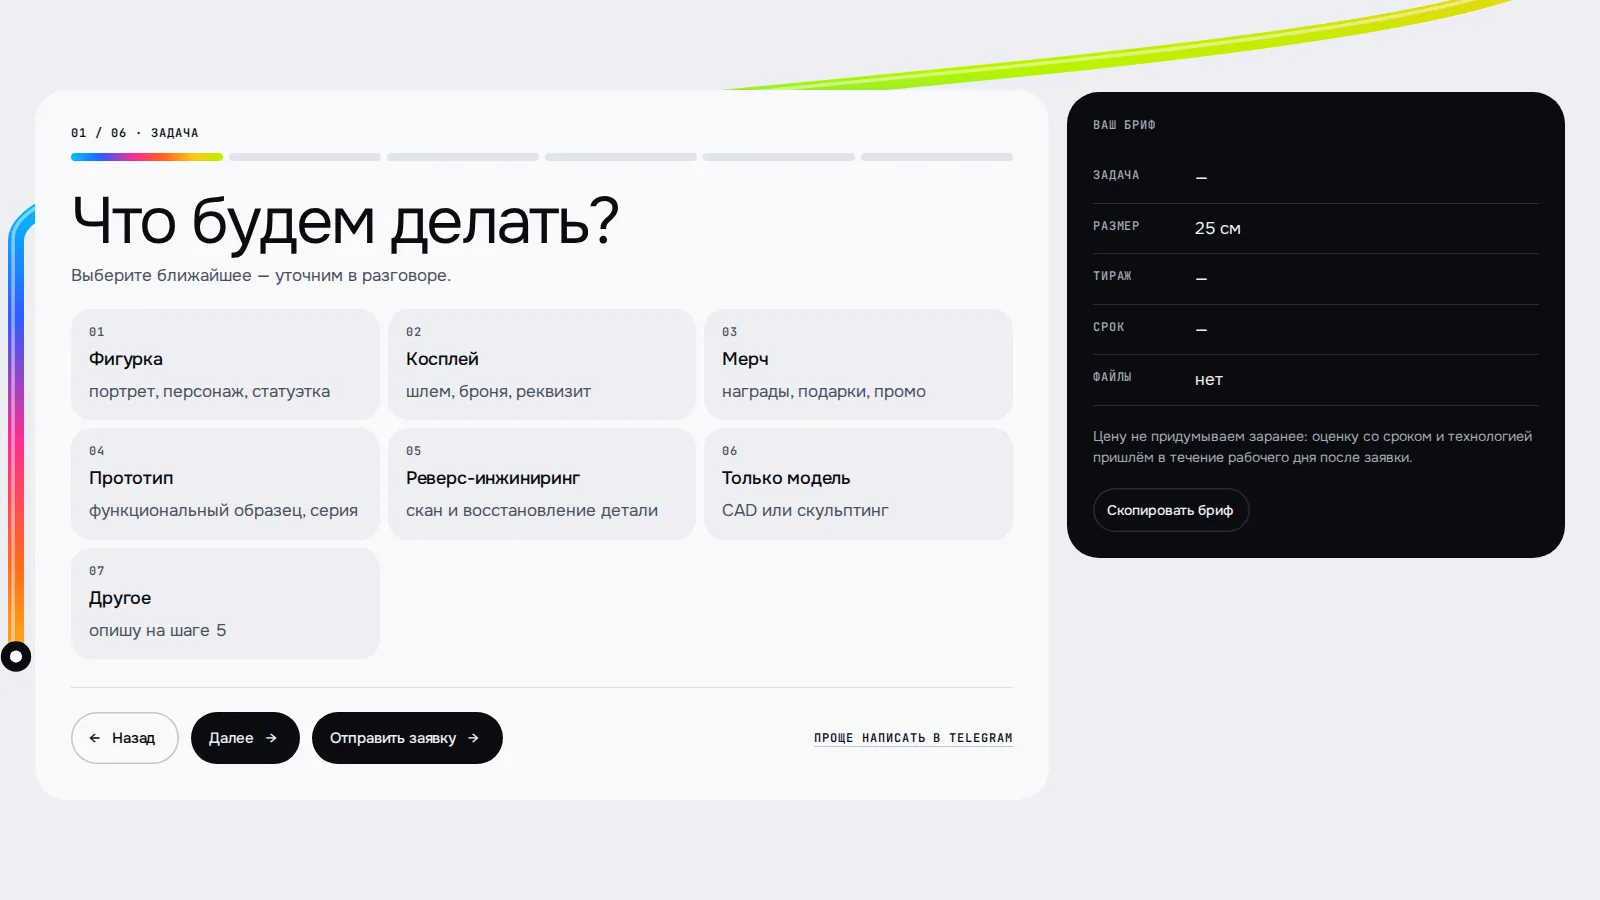Continue with the Далее button
1600x900 pixels.
click(245, 738)
